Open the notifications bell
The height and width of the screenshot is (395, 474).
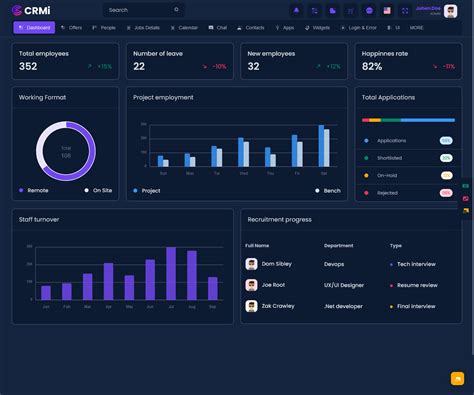coord(296,11)
